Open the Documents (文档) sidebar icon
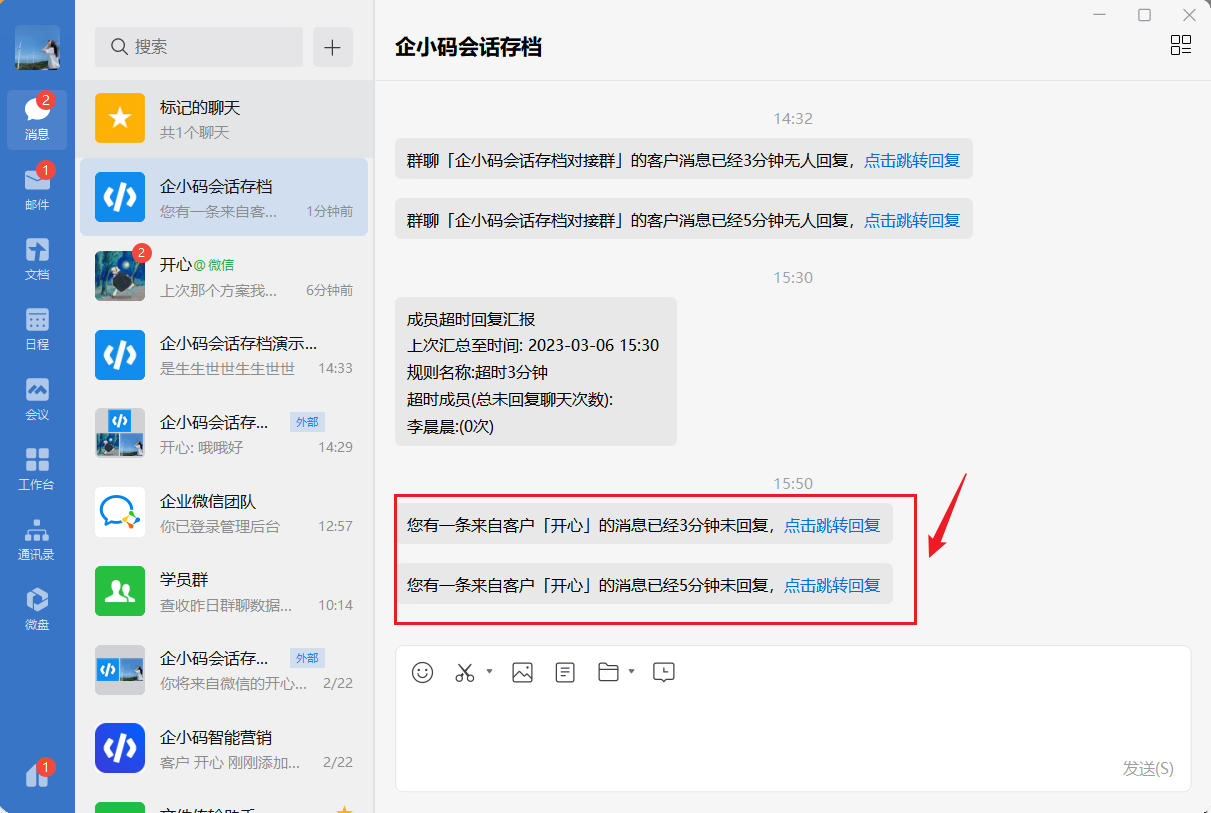The height and width of the screenshot is (813, 1211). click(37, 258)
